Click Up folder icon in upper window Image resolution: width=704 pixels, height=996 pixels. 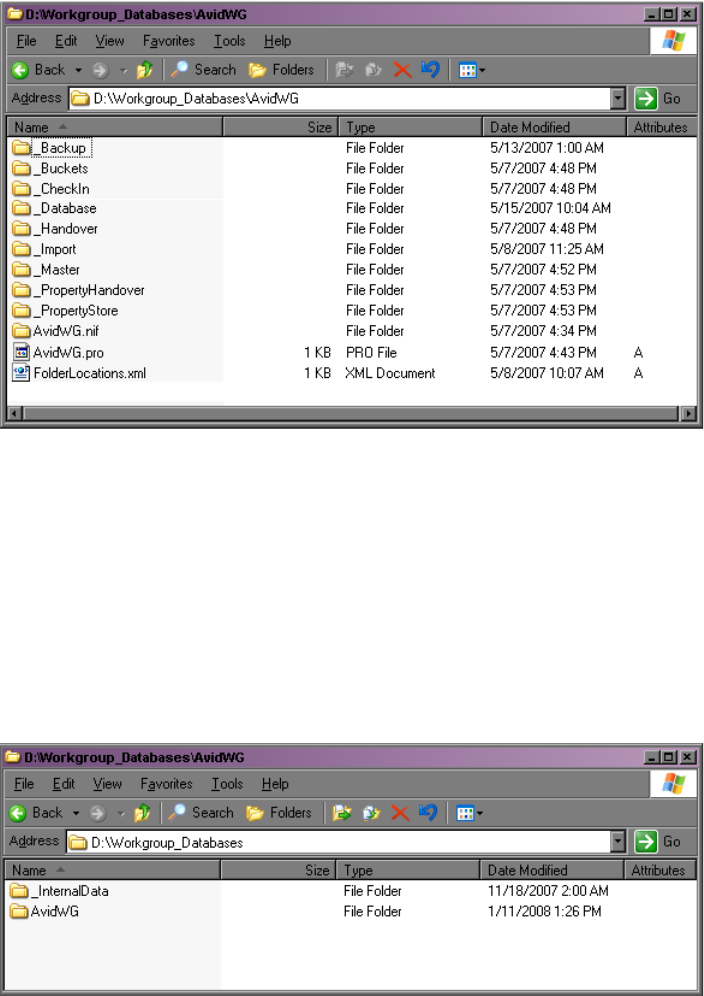click(145, 70)
